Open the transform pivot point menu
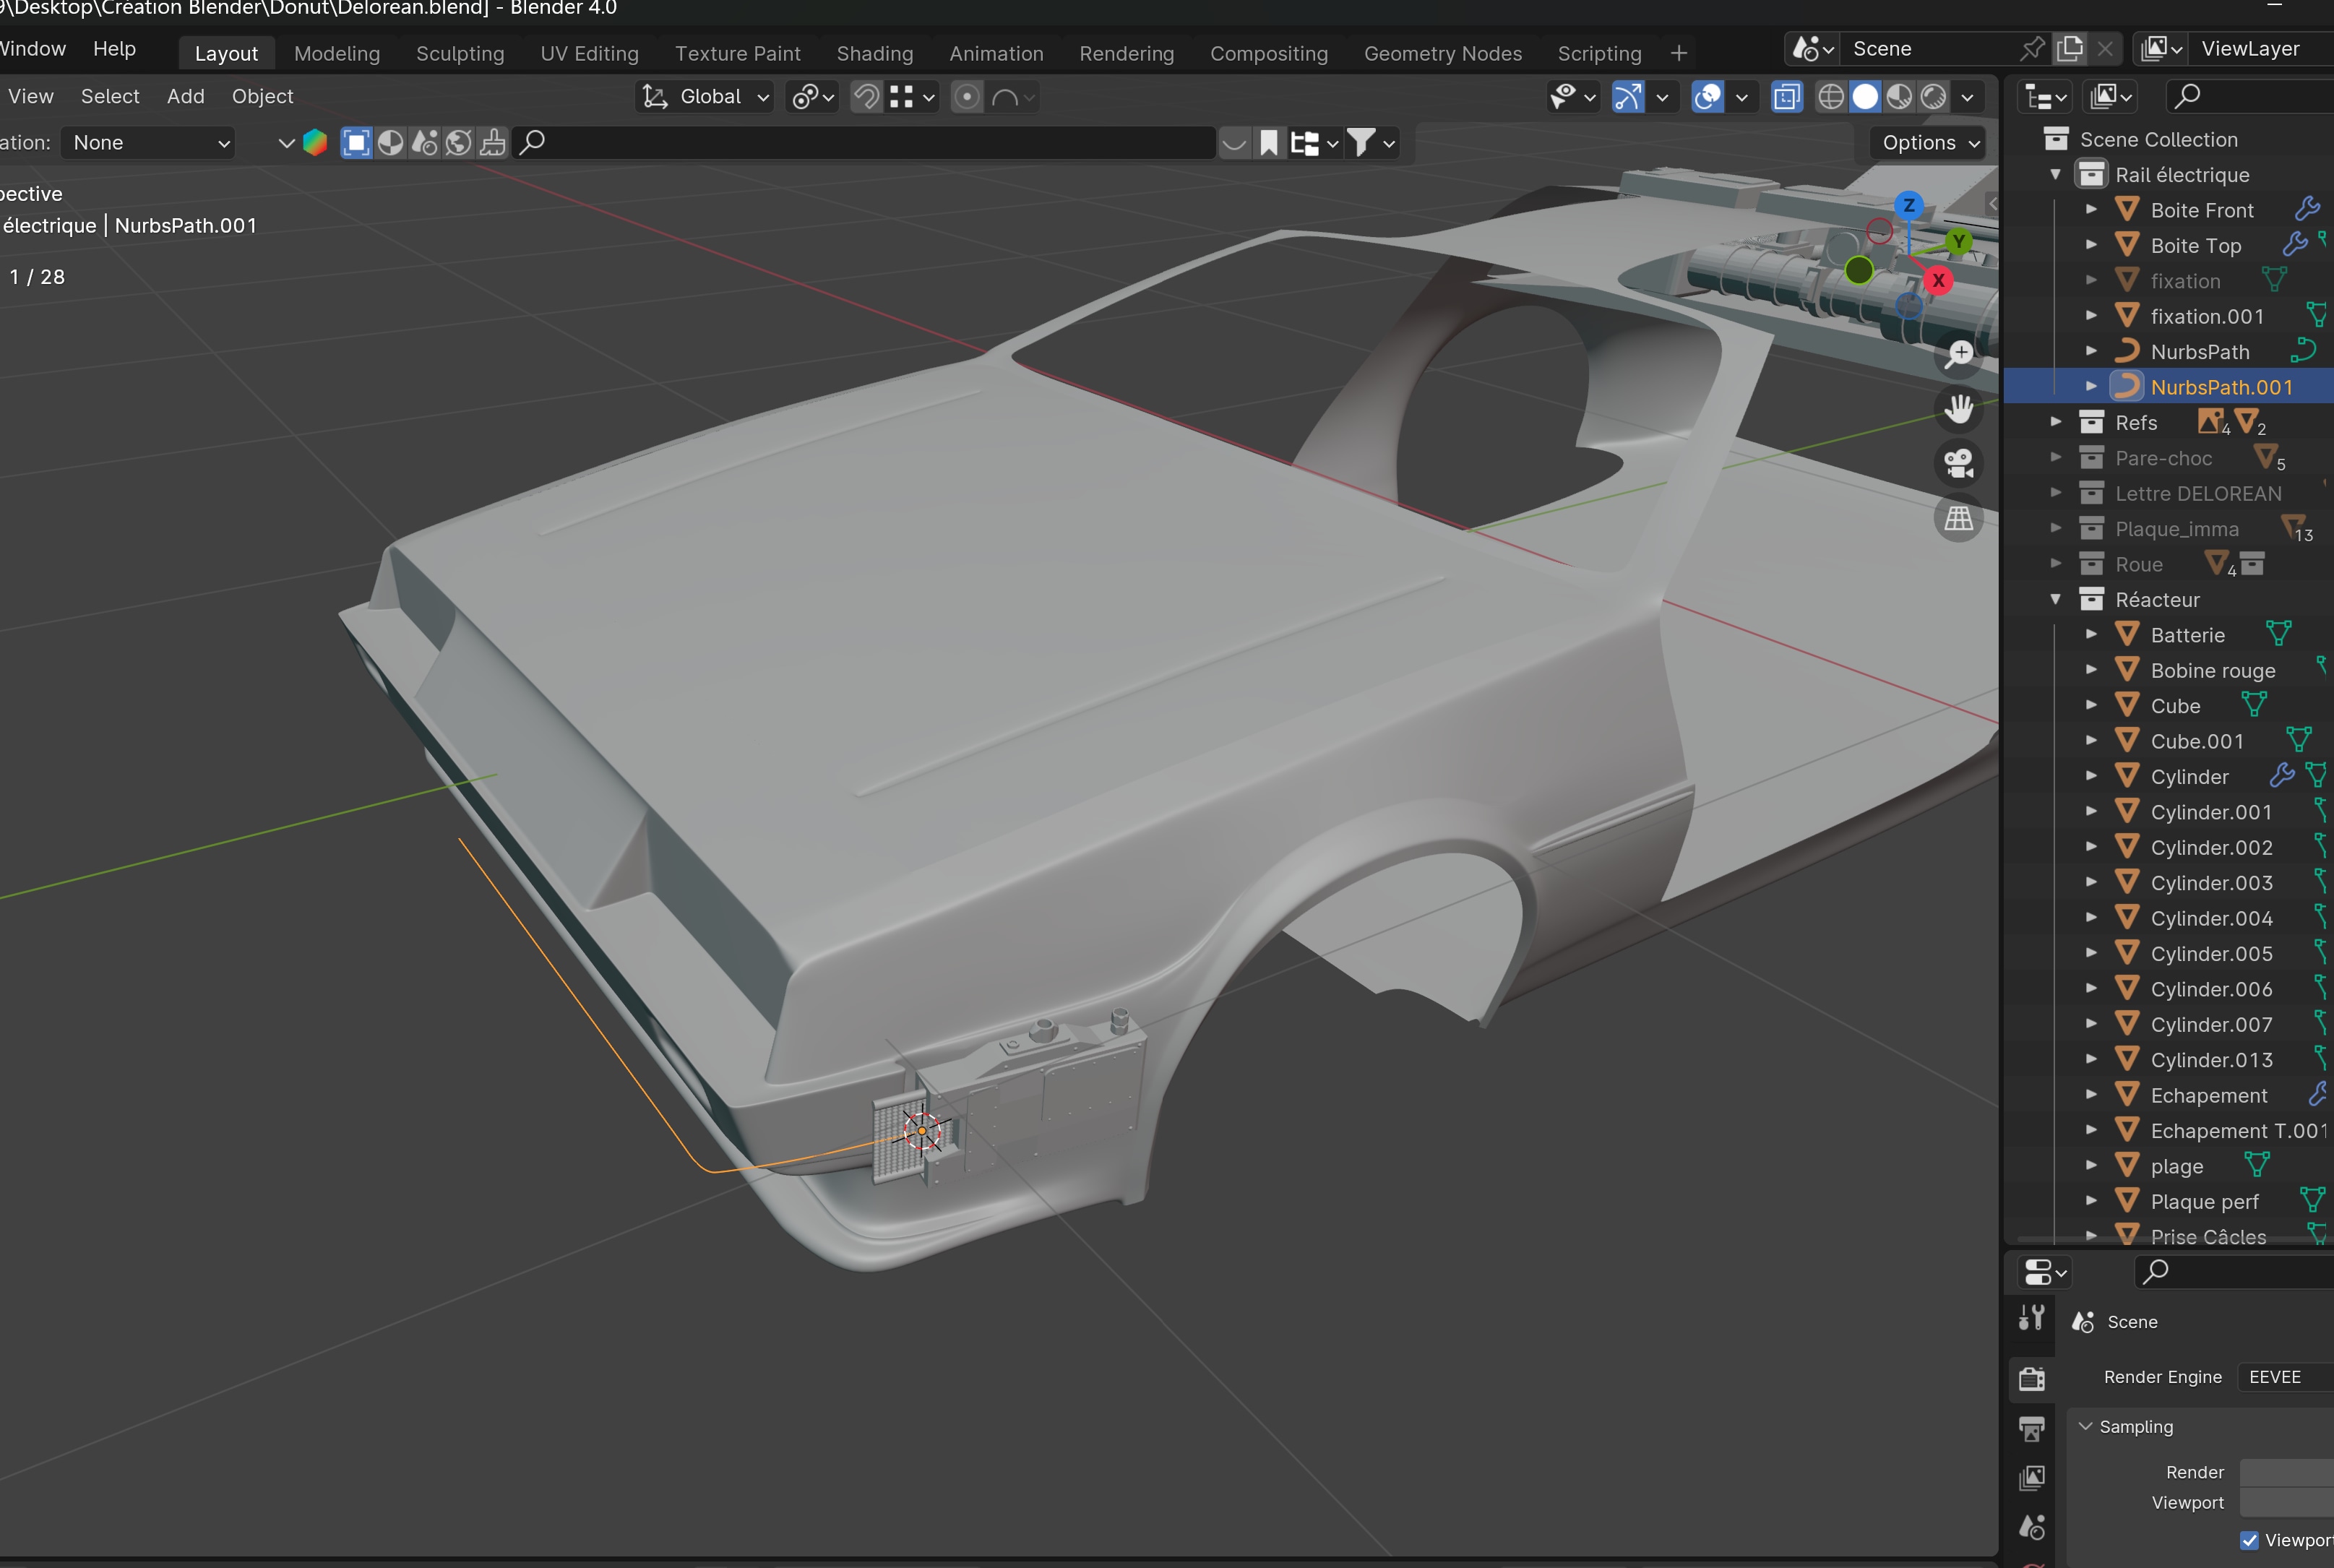The image size is (2334, 1568). click(812, 97)
